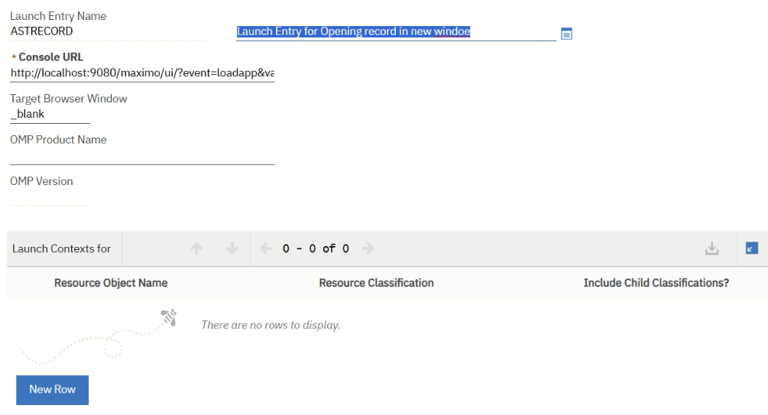Click the Target Browser Window label

tap(69, 98)
